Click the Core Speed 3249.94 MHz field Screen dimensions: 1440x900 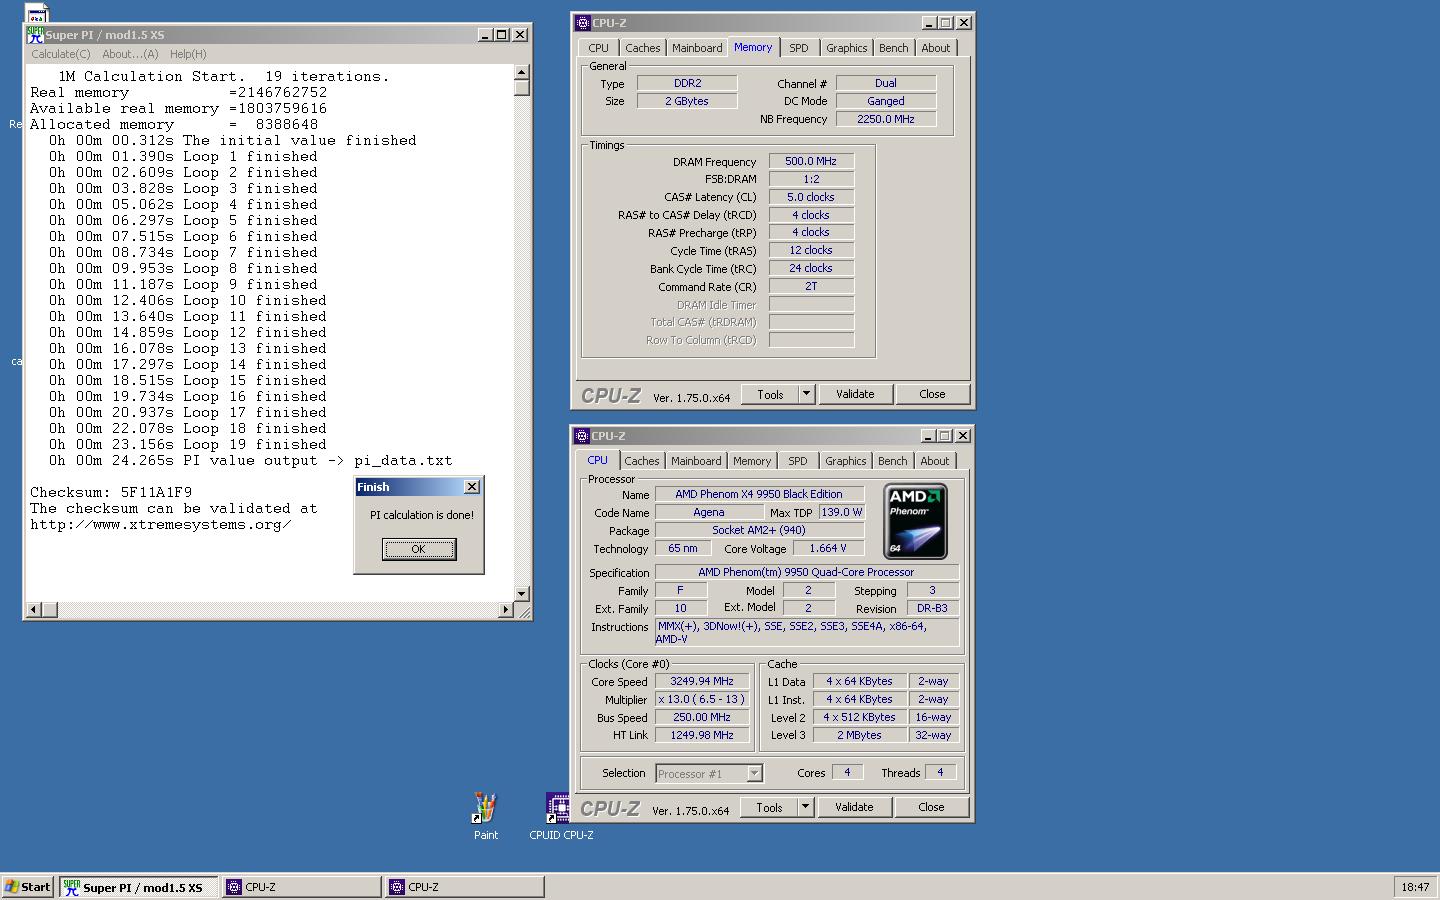click(702, 681)
